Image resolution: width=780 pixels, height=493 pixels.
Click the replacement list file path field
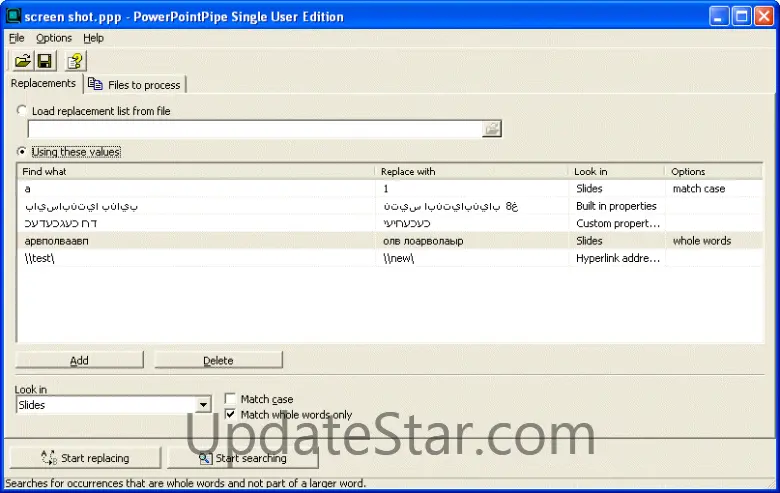point(255,129)
